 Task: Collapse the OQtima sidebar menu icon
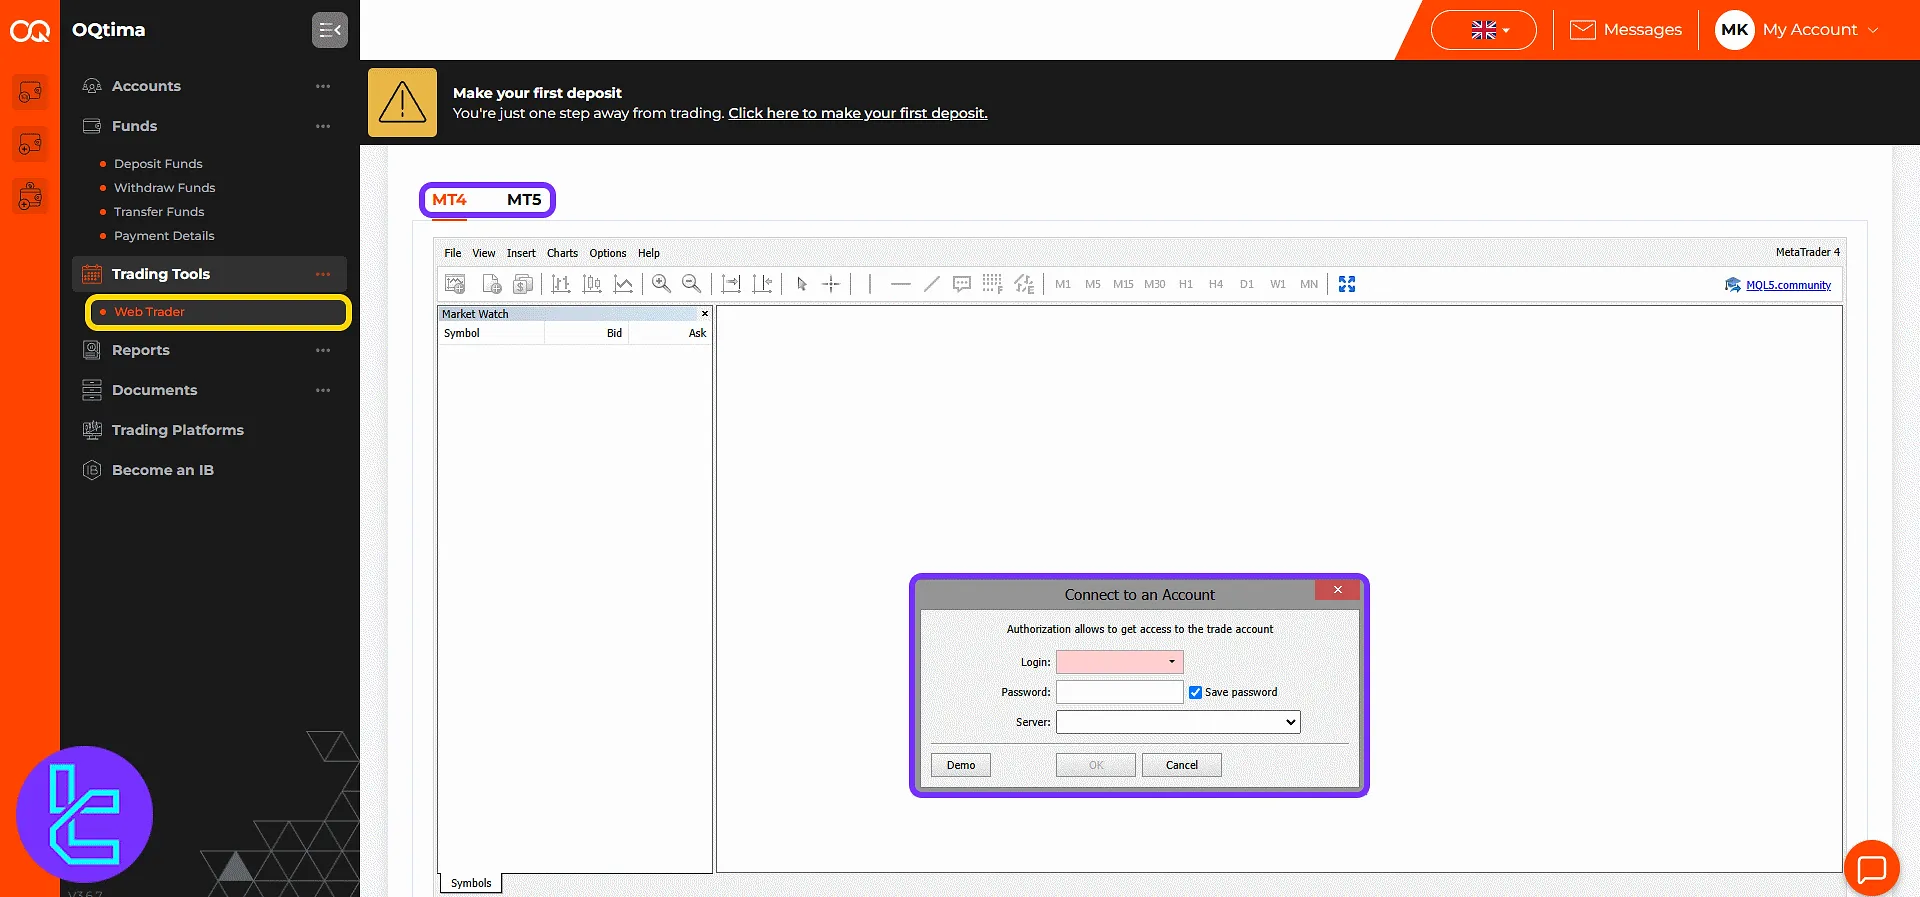[329, 30]
